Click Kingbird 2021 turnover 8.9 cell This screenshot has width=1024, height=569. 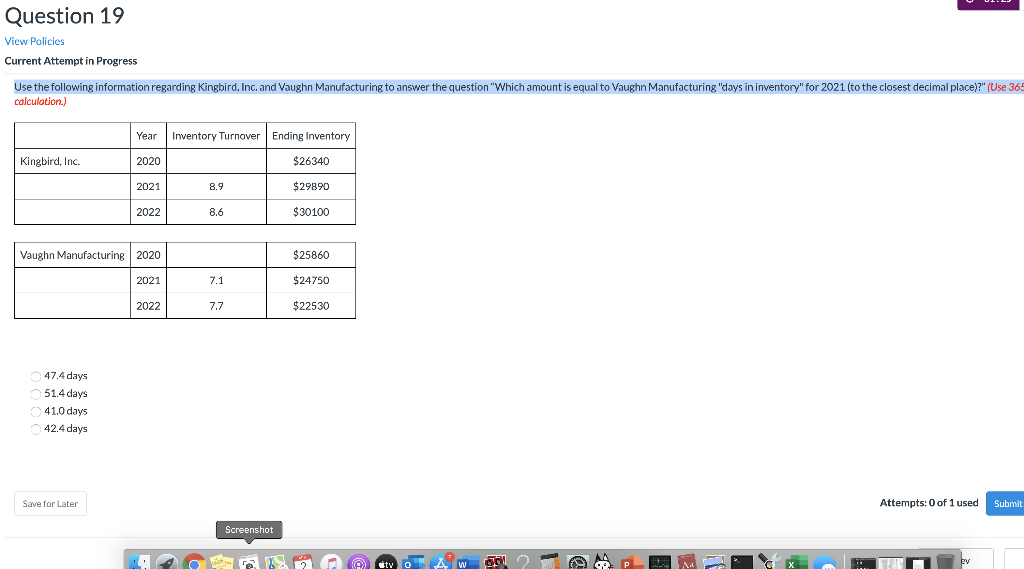tap(216, 186)
